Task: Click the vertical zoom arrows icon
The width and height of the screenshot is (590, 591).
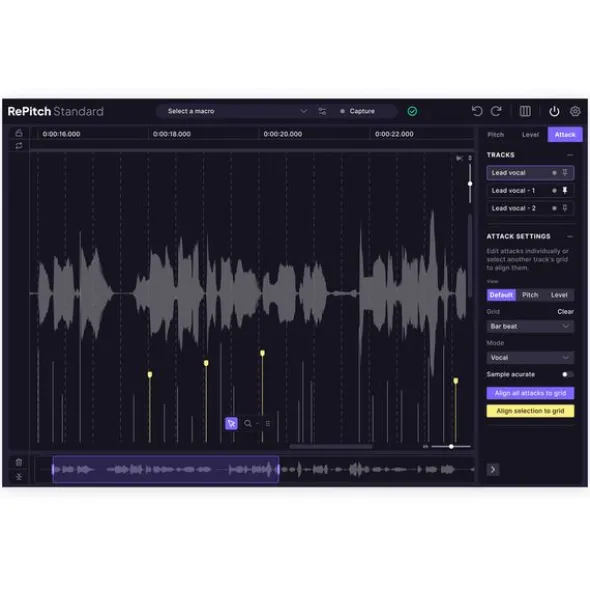Action: pyautogui.click(x=470, y=158)
